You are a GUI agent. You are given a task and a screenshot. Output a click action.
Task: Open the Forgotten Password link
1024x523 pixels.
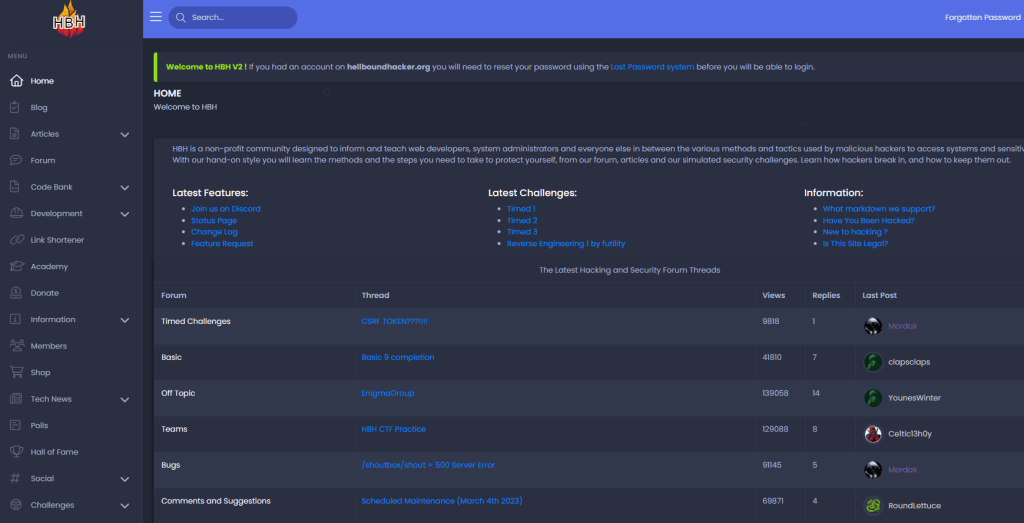[982, 17]
